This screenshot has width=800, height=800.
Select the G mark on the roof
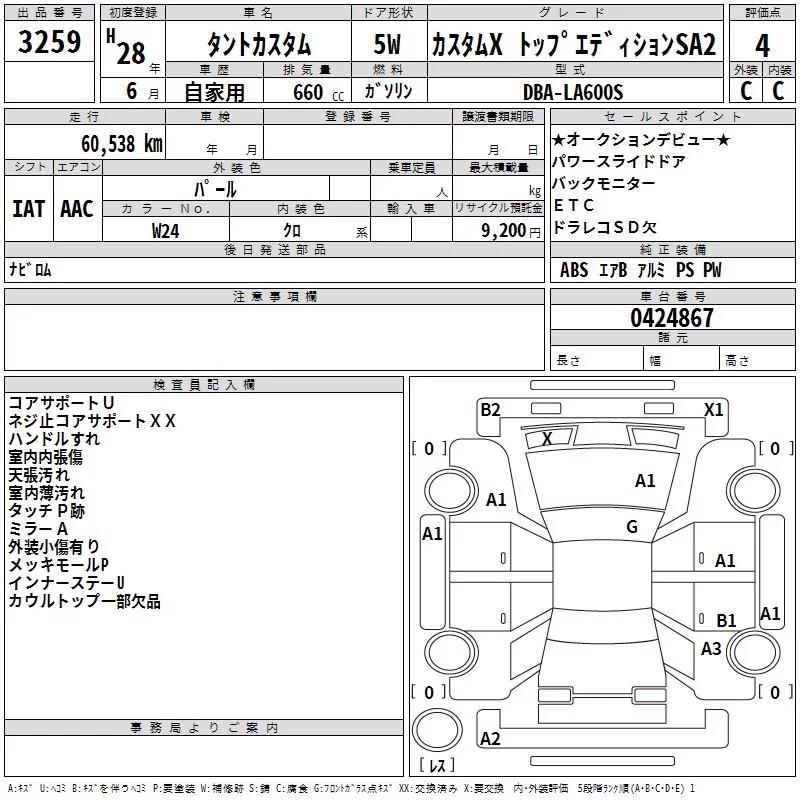(x=631, y=527)
